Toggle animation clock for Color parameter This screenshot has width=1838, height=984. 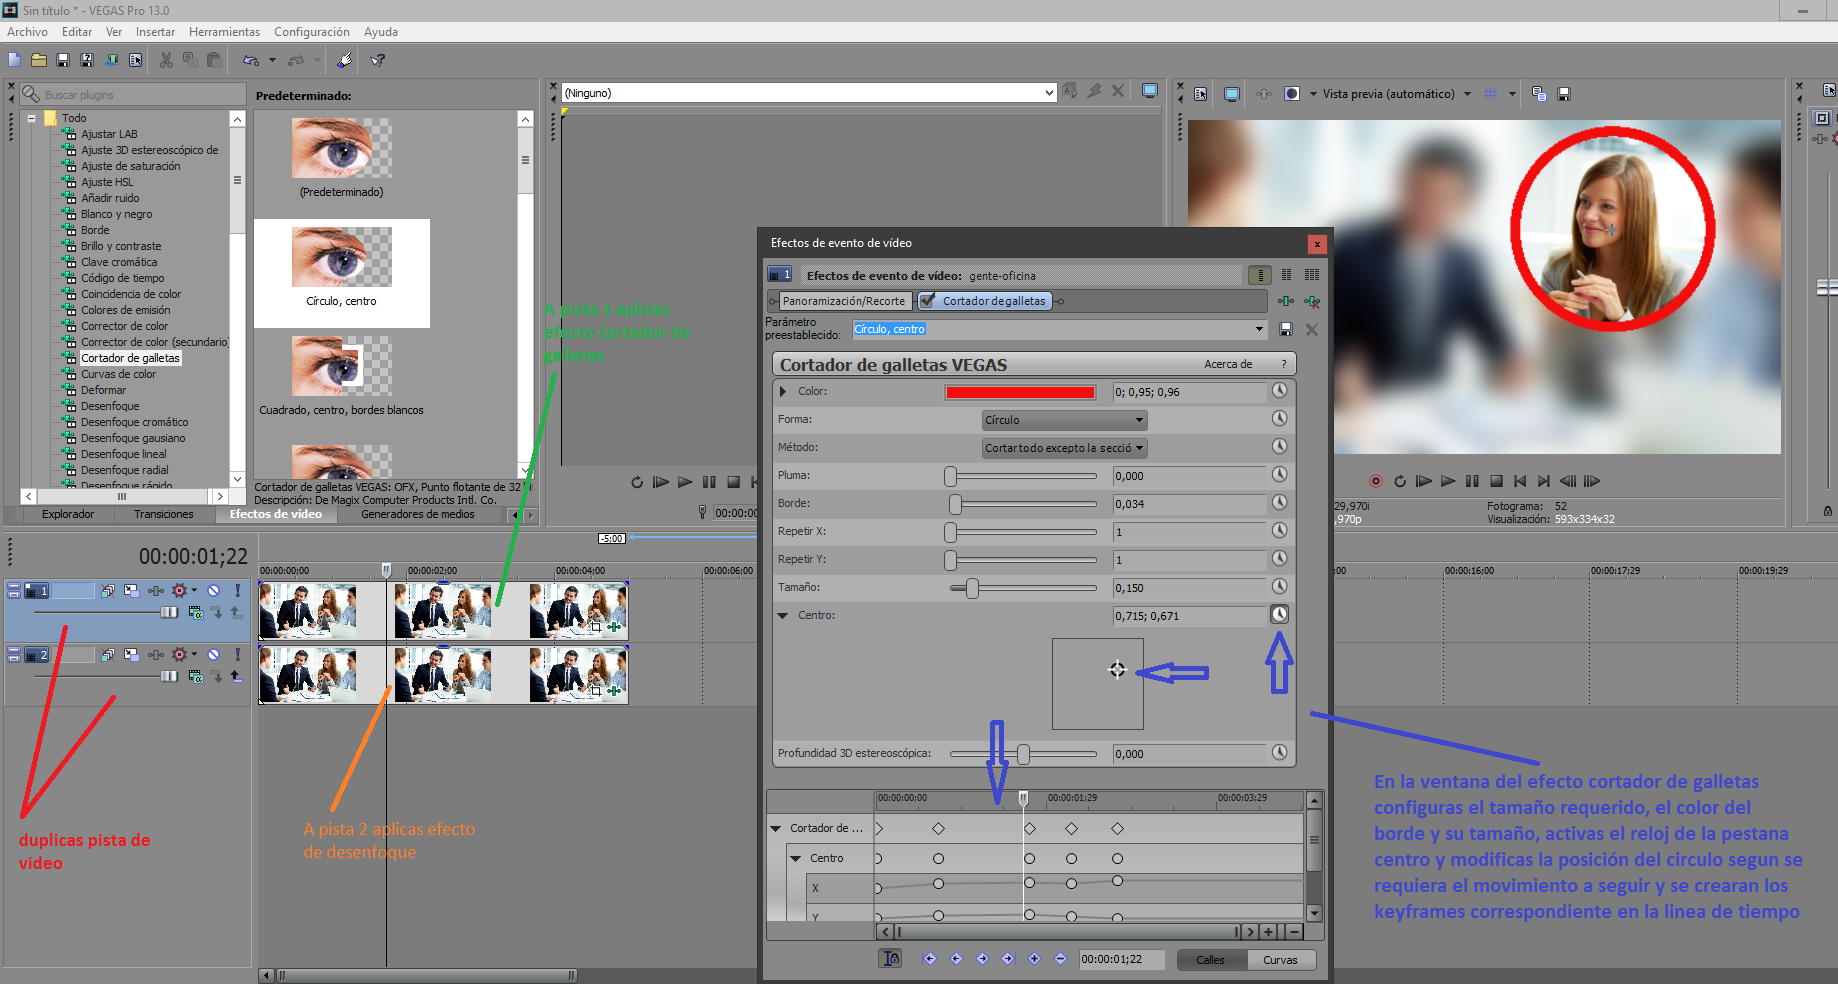coord(1279,391)
